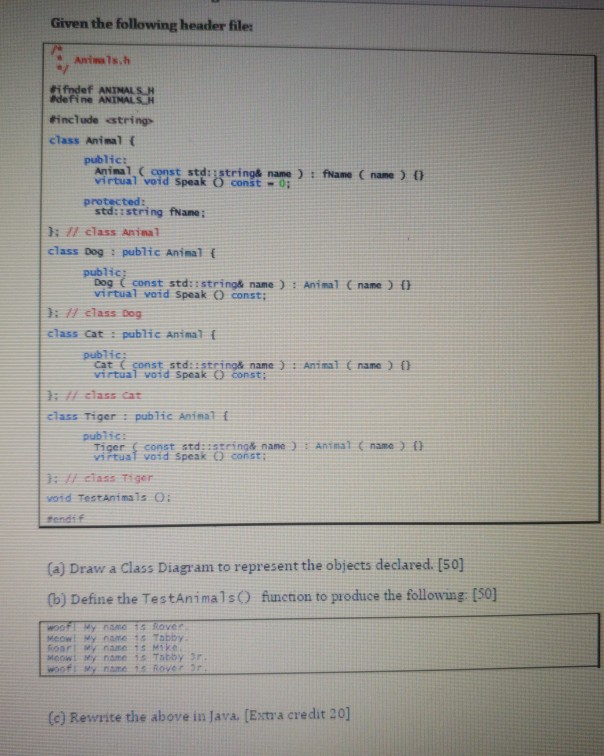Click the 'class Animal {' declaration
The height and width of the screenshot is (756, 604).
point(92,141)
